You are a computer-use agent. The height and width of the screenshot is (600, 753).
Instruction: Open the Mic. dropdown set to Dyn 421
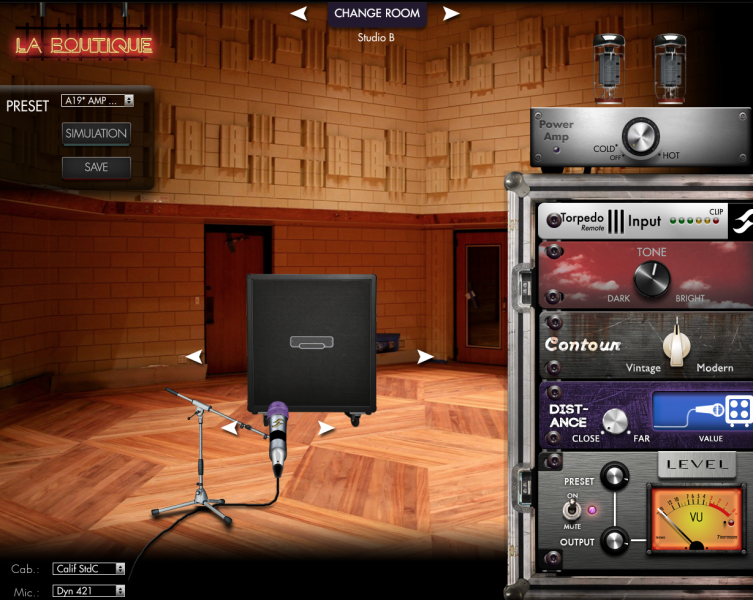point(88,591)
